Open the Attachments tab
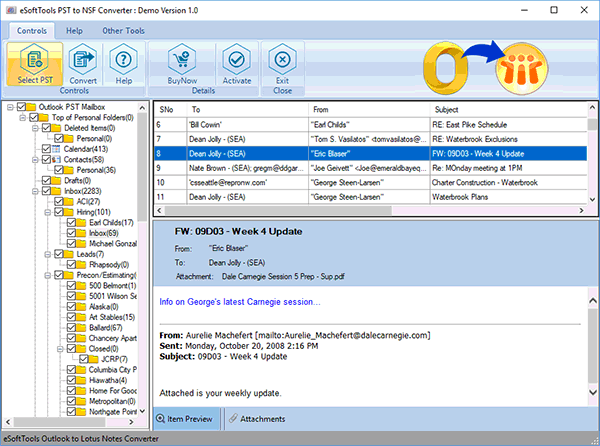Image resolution: width=600 pixels, height=446 pixels. (257, 419)
